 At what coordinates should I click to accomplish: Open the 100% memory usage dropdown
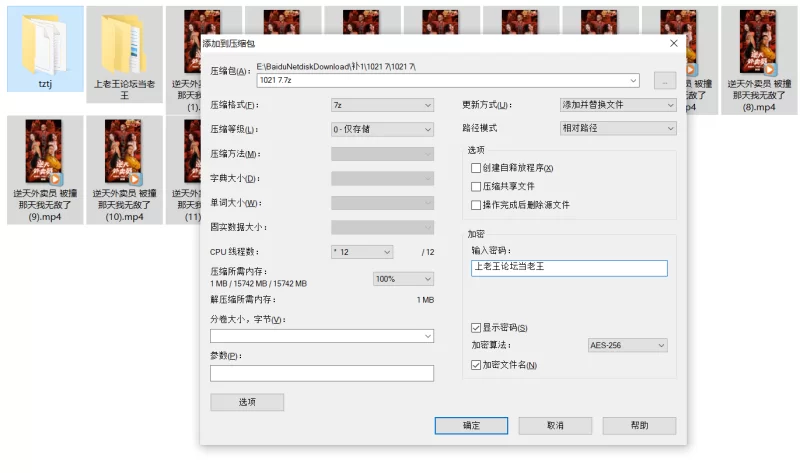click(403, 279)
